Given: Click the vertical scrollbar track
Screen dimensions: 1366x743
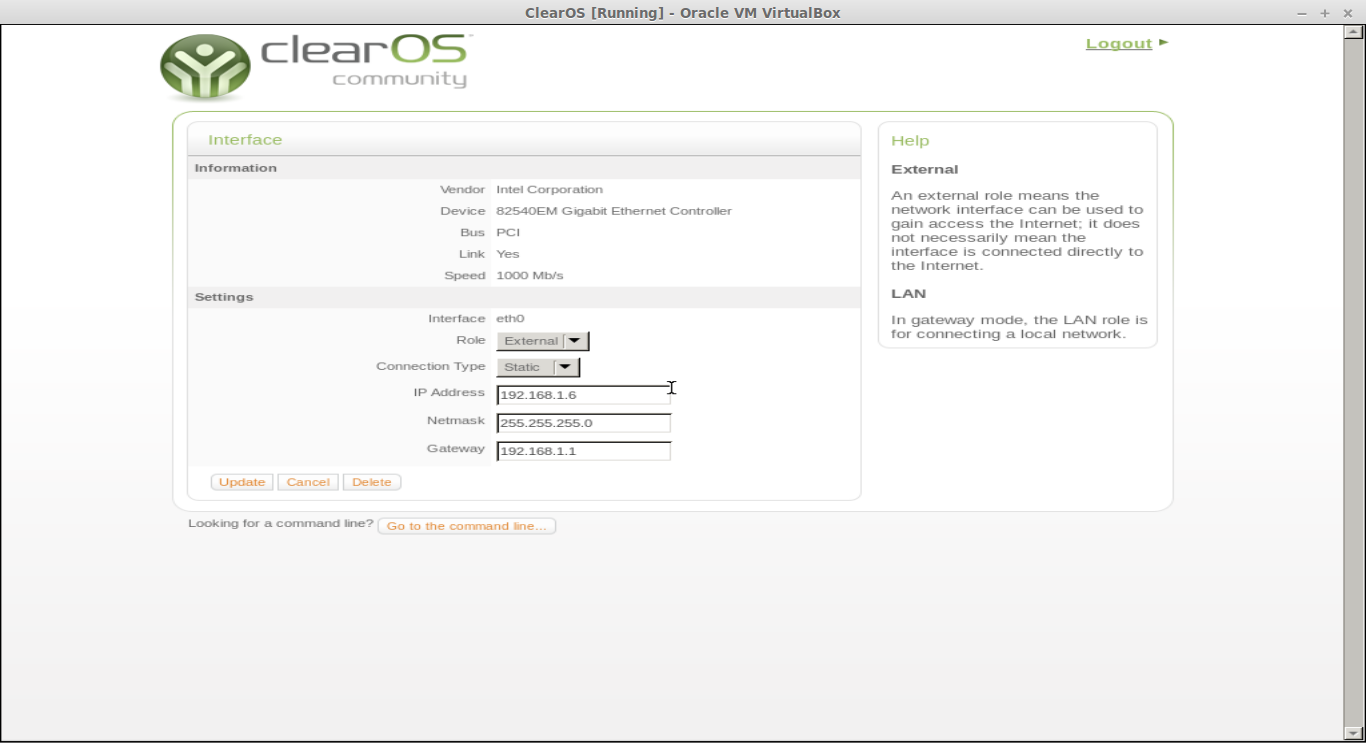Looking at the screenshot, I should click(1353, 382).
